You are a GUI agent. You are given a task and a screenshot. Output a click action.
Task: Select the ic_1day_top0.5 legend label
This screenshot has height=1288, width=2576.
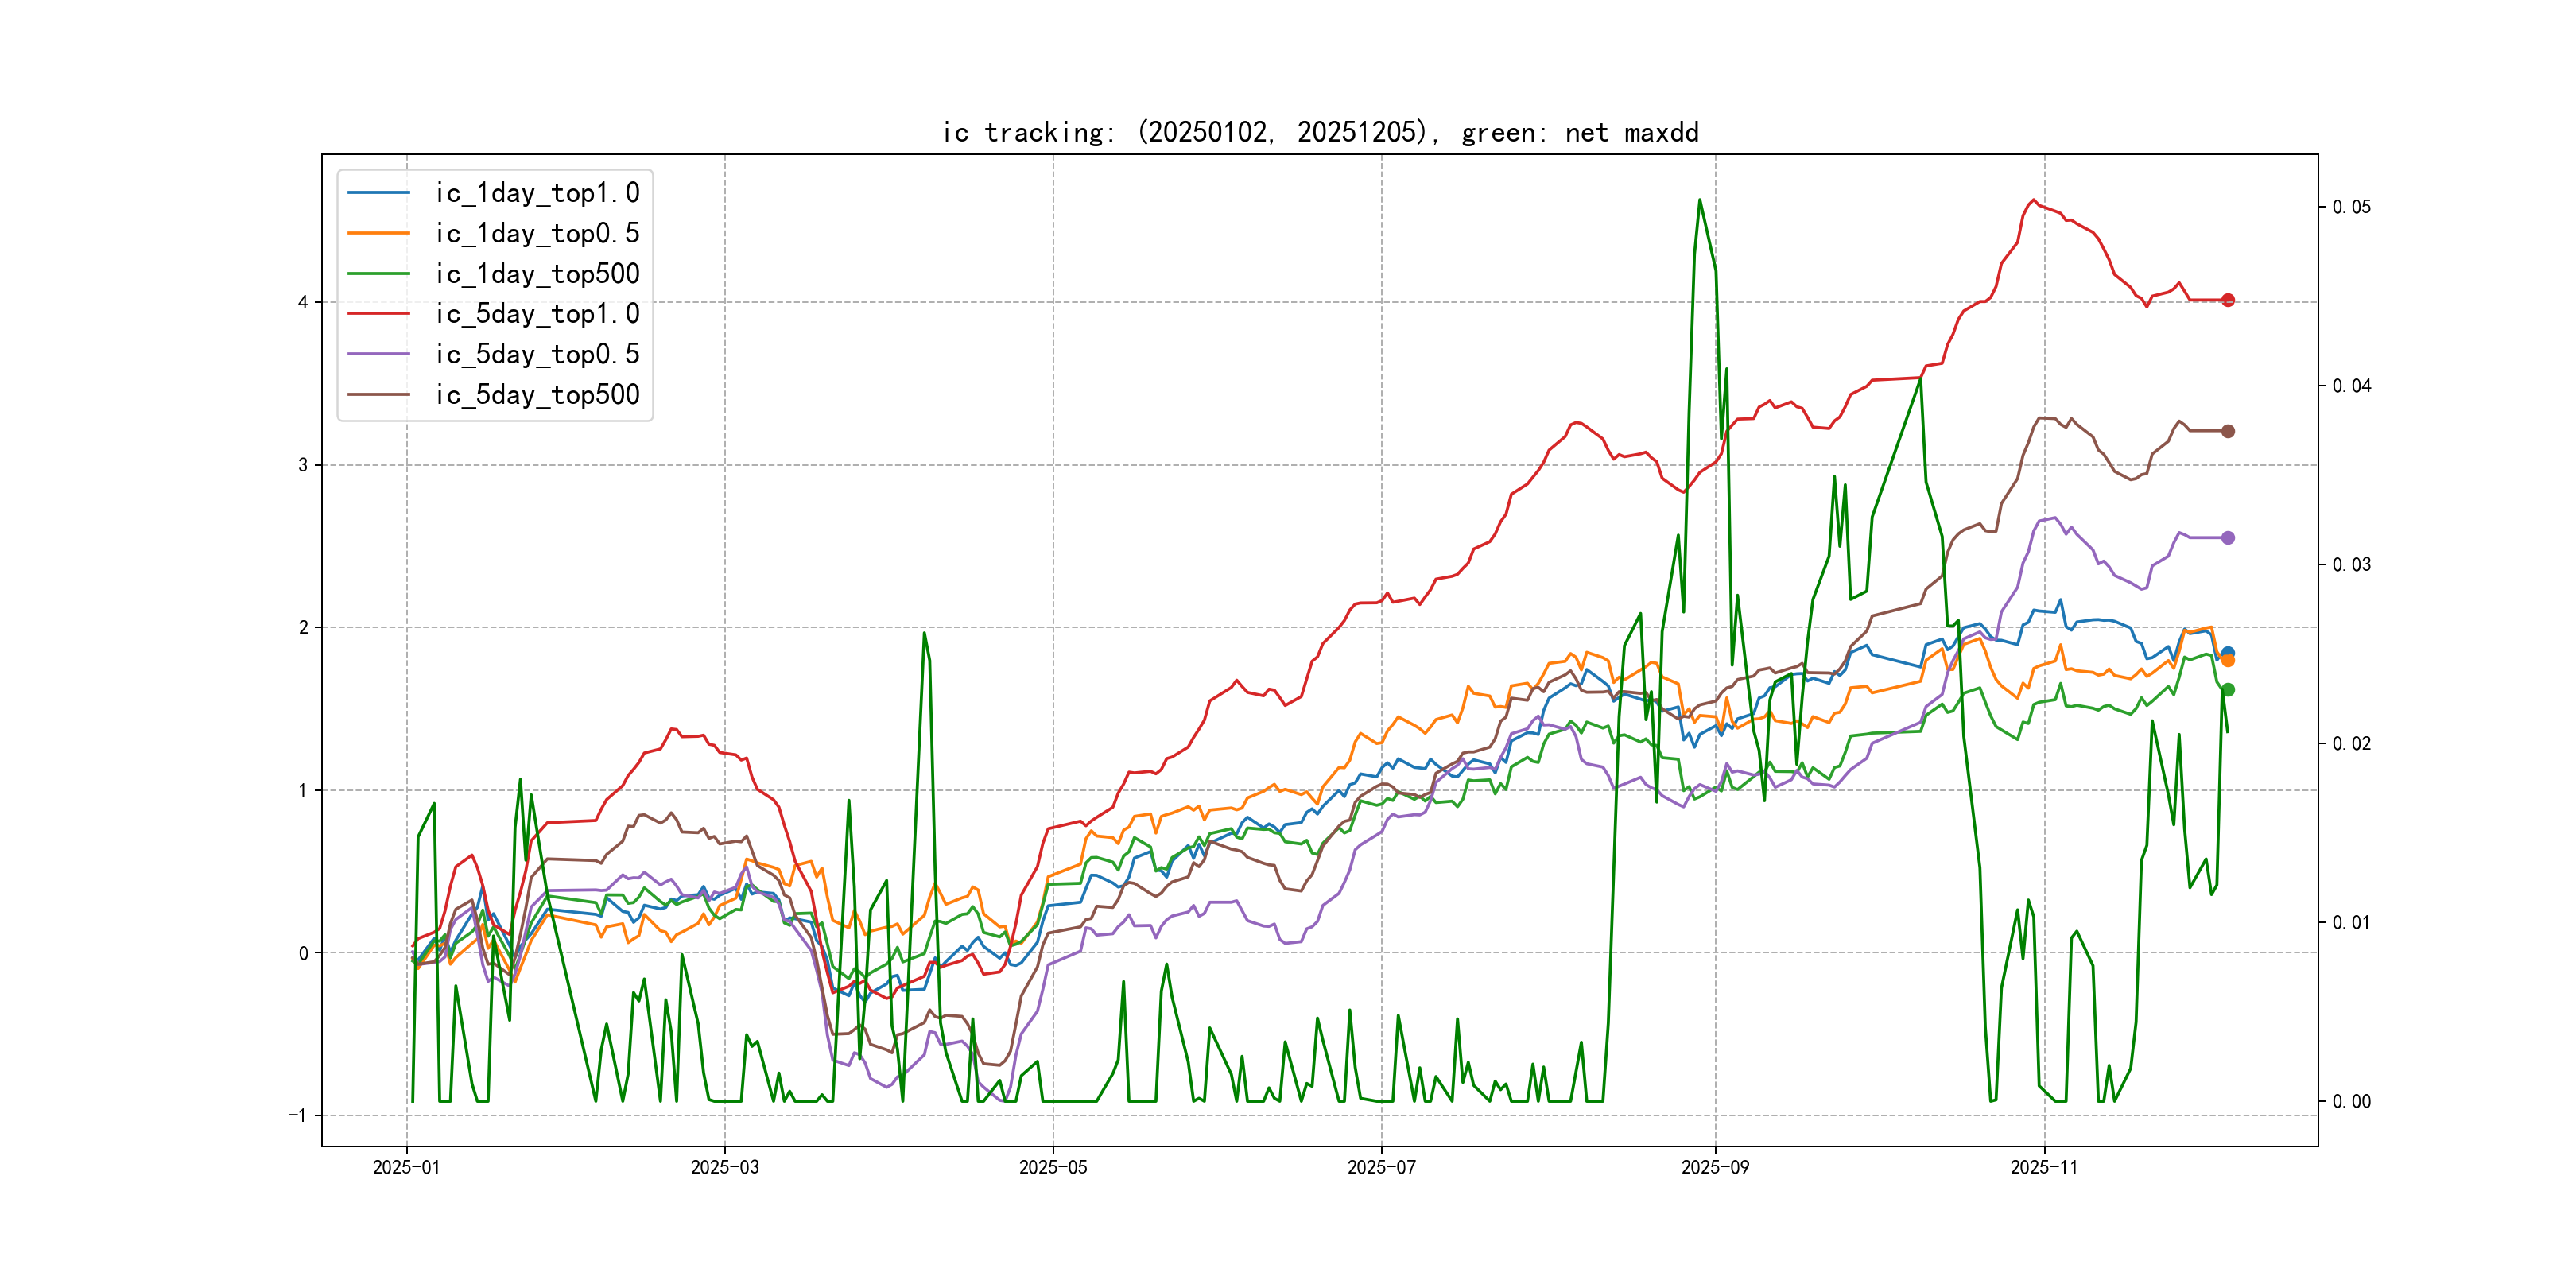537,233
